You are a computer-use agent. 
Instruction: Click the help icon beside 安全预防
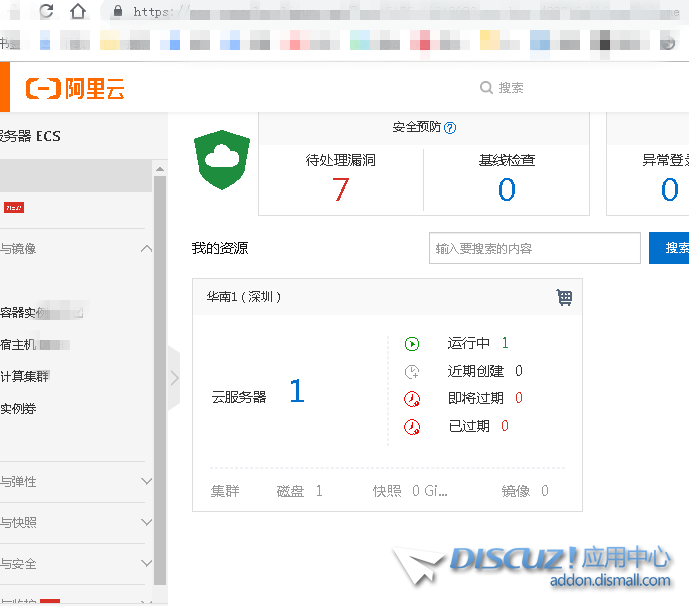[x=450, y=128]
